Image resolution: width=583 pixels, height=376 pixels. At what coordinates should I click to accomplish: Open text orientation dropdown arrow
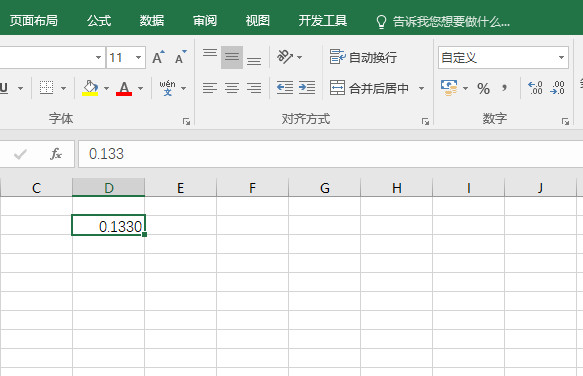(x=300, y=57)
